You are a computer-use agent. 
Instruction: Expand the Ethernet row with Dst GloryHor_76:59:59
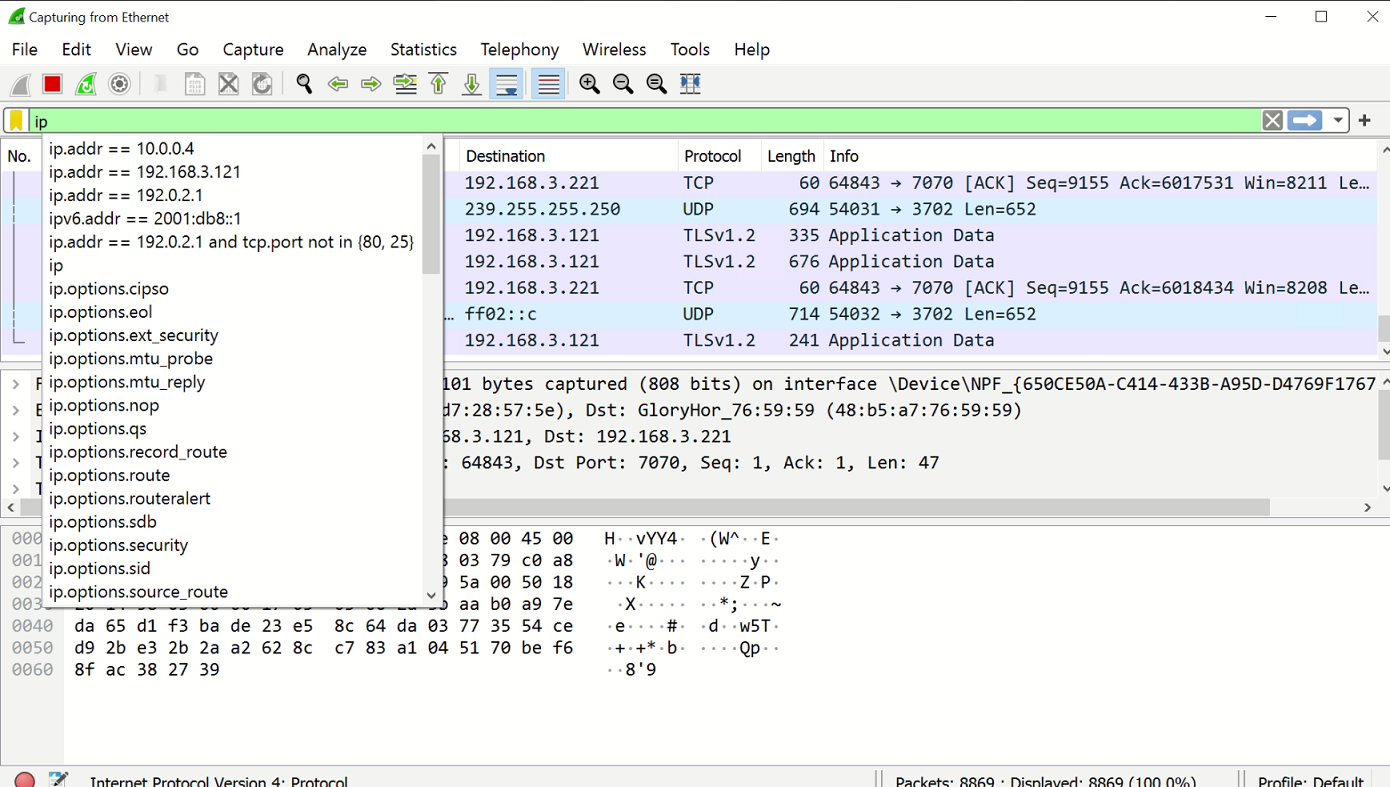tap(16, 410)
